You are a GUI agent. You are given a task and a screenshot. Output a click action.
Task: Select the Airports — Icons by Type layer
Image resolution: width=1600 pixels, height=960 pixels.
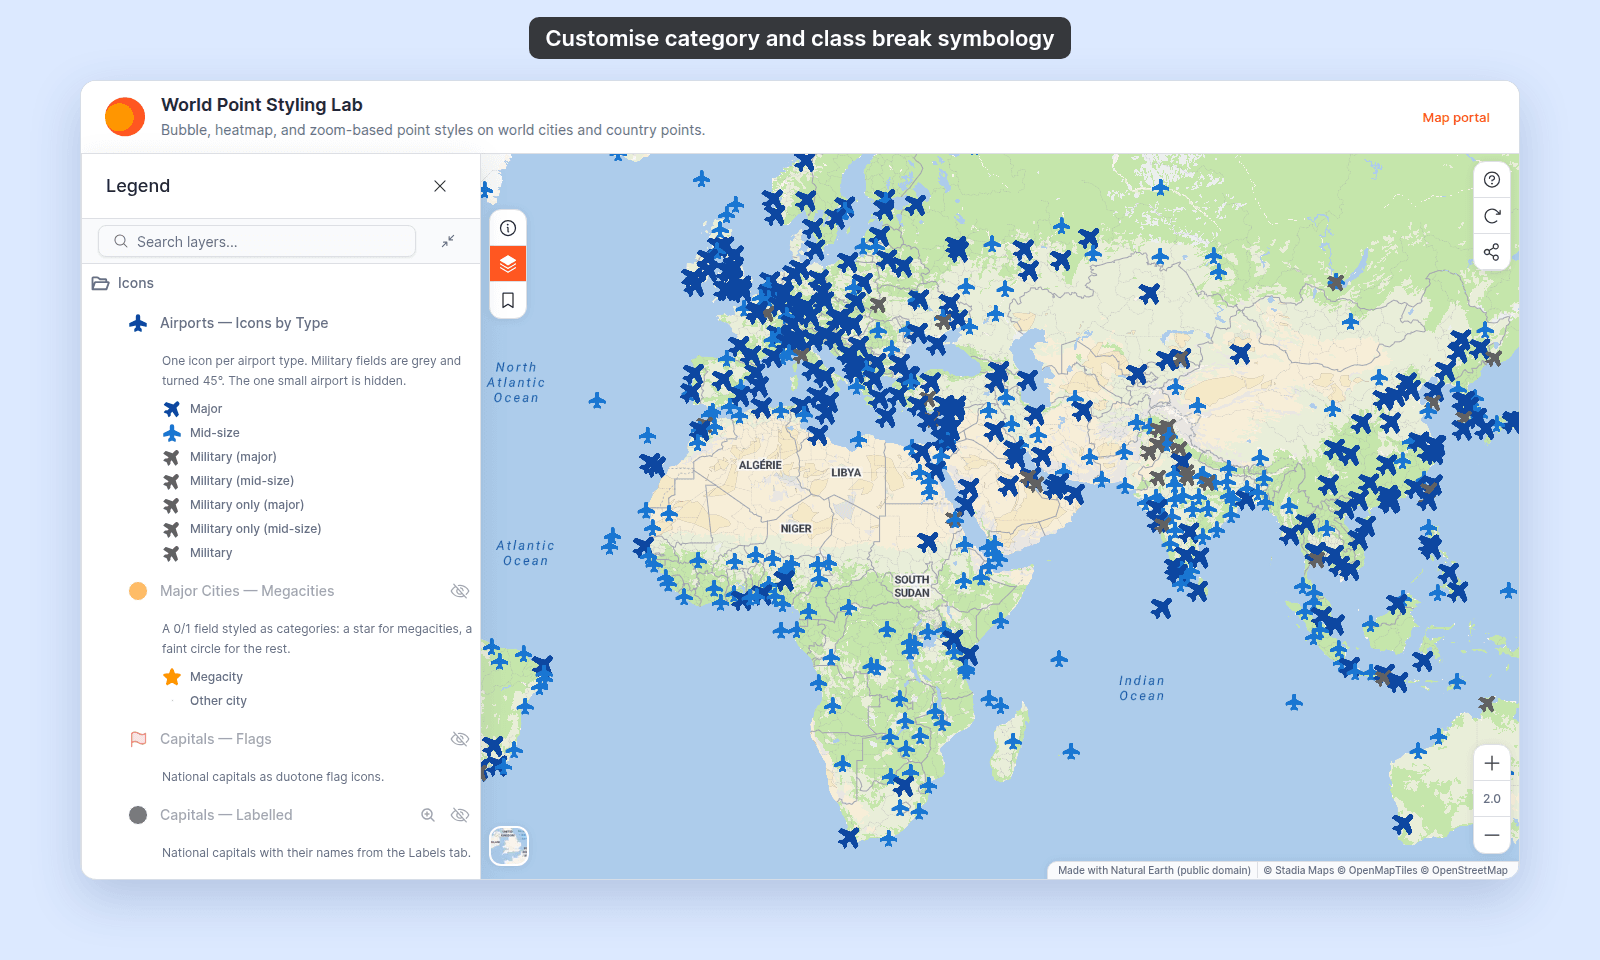[x=244, y=323]
